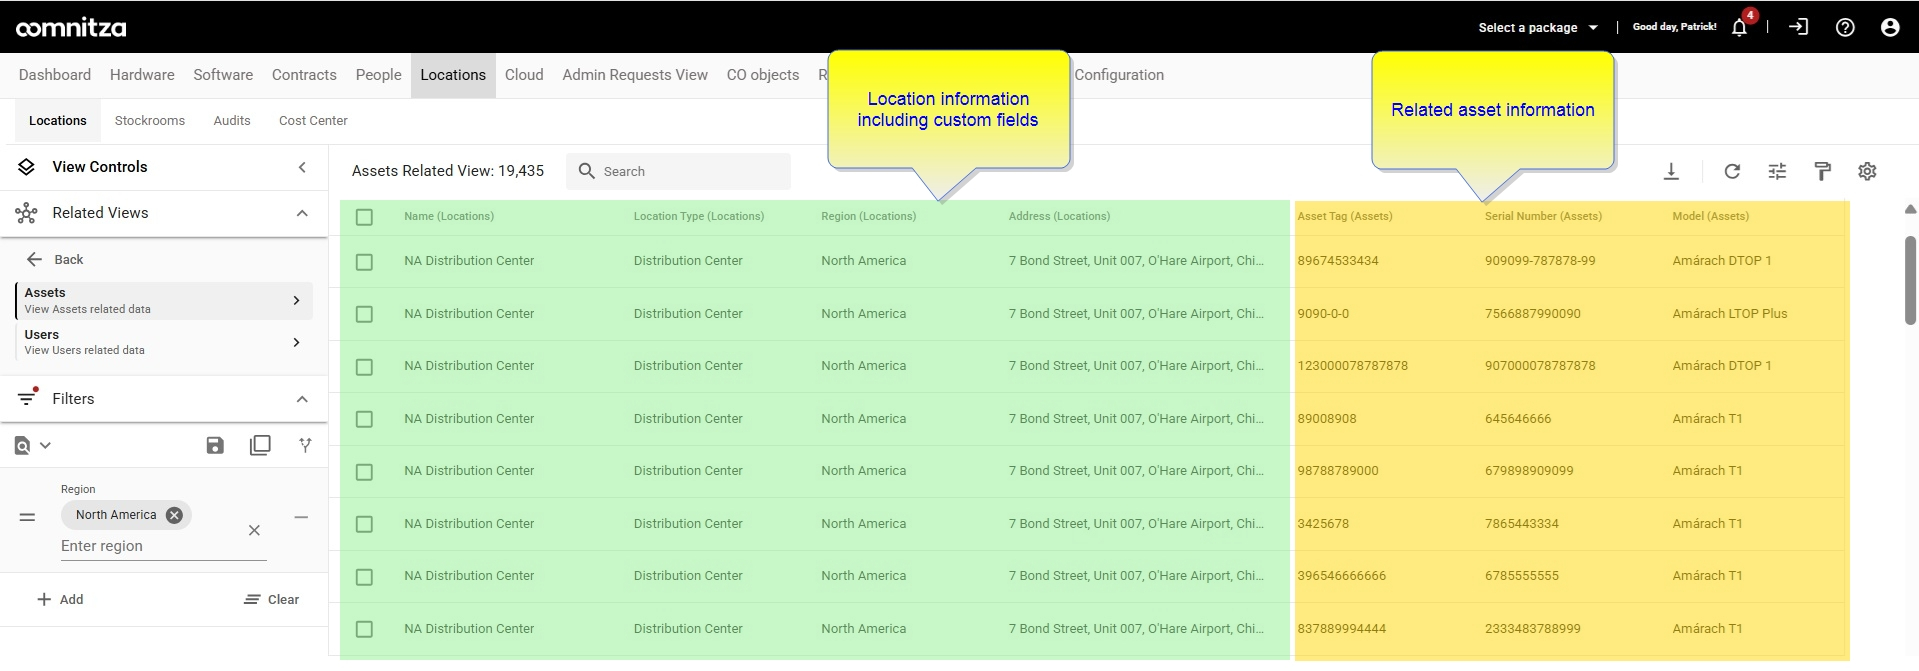Open the help question mark icon
Viewport: 1919px width, 671px height.
point(1845,27)
